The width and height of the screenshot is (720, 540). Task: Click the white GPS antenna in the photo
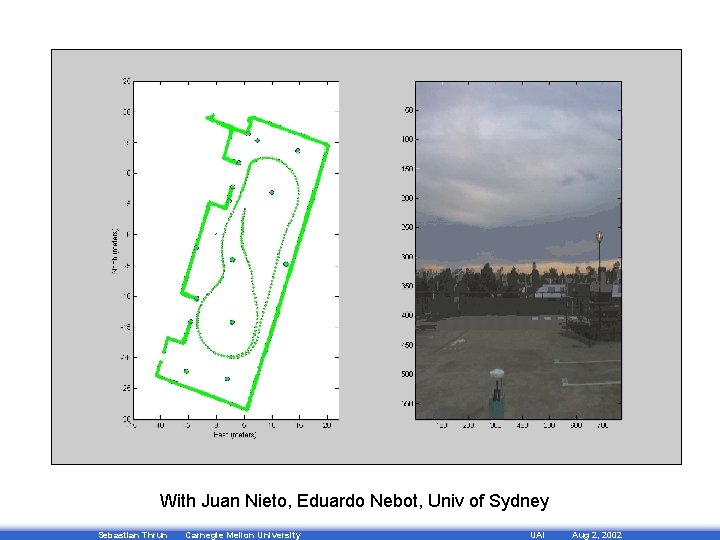point(497,373)
